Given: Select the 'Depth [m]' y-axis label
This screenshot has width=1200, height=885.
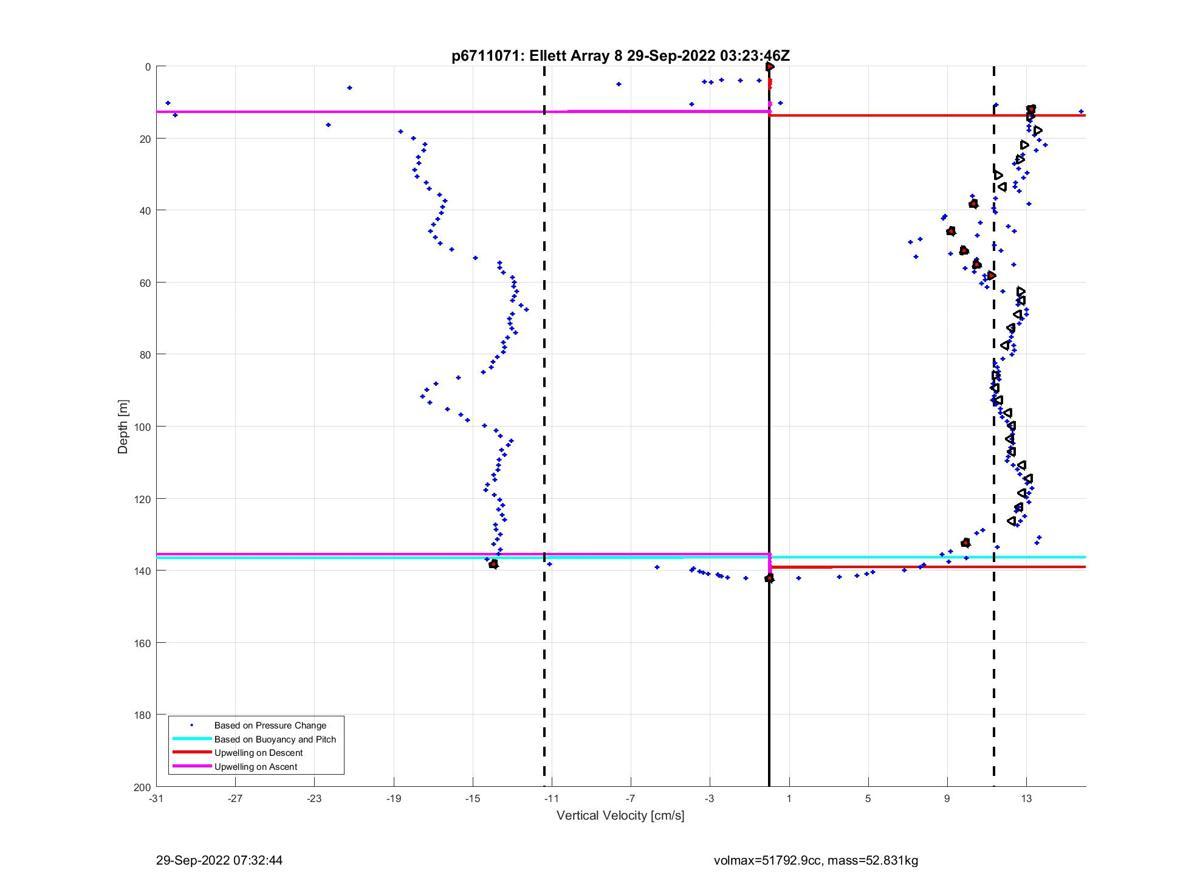Looking at the screenshot, I should (x=124, y=427).
